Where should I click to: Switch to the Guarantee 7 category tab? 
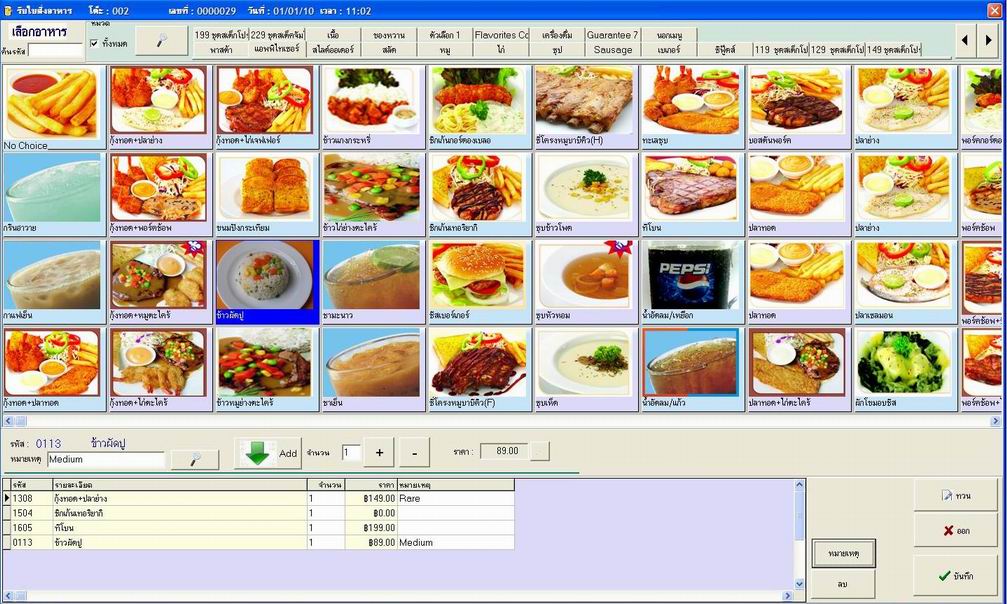tap(613, 35)
